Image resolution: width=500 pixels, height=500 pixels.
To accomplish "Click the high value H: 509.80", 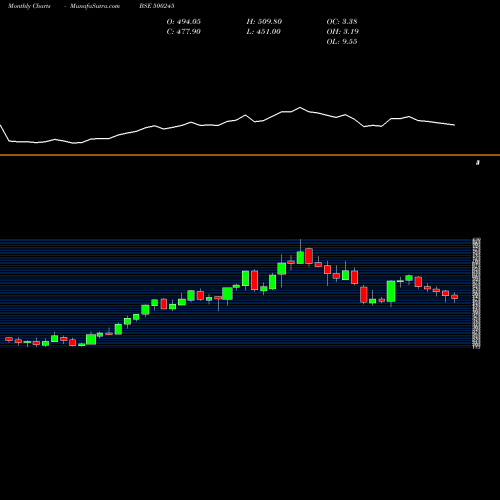I will [264, 22].
